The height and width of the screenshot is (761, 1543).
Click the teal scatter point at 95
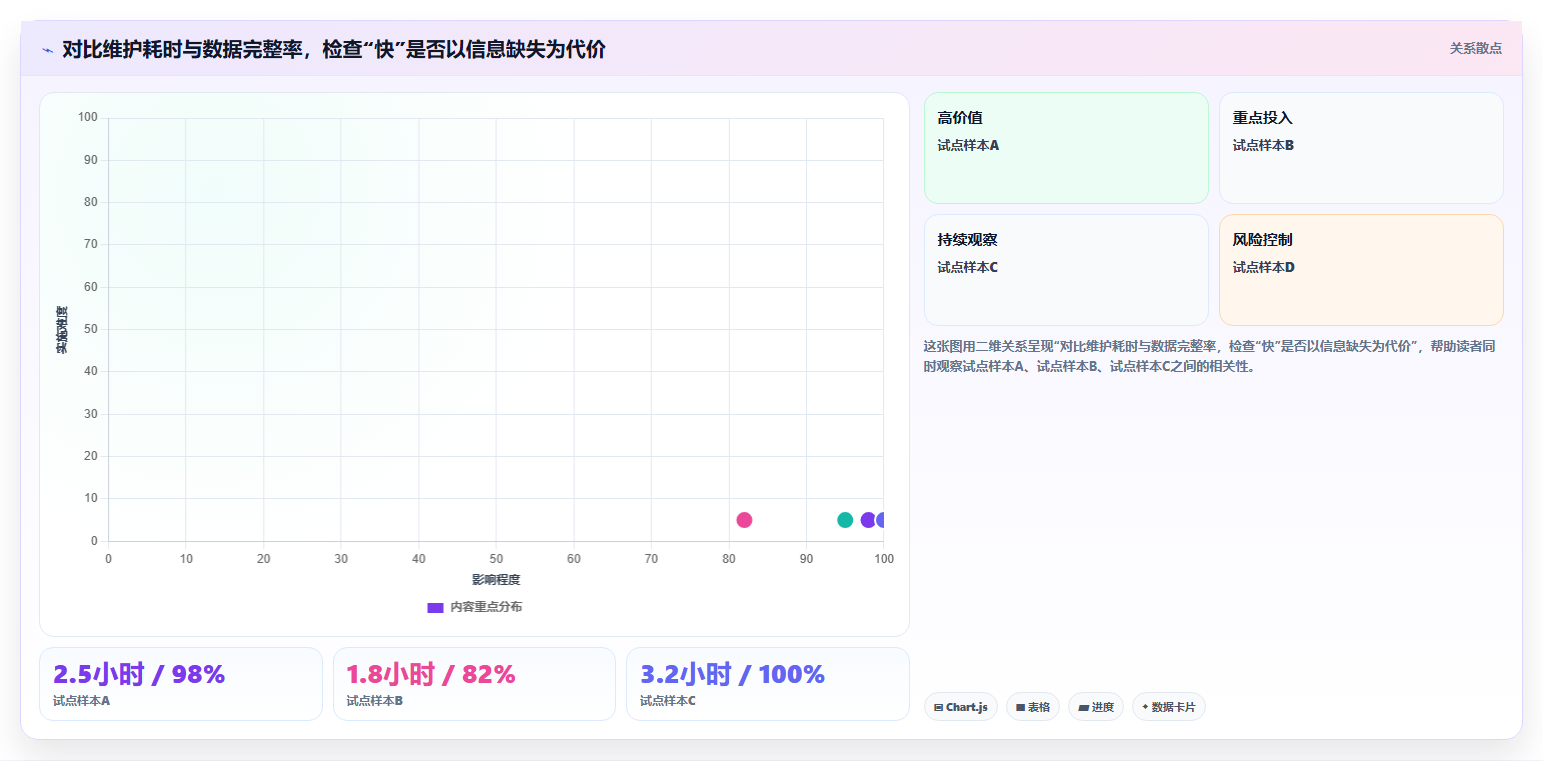845,520
